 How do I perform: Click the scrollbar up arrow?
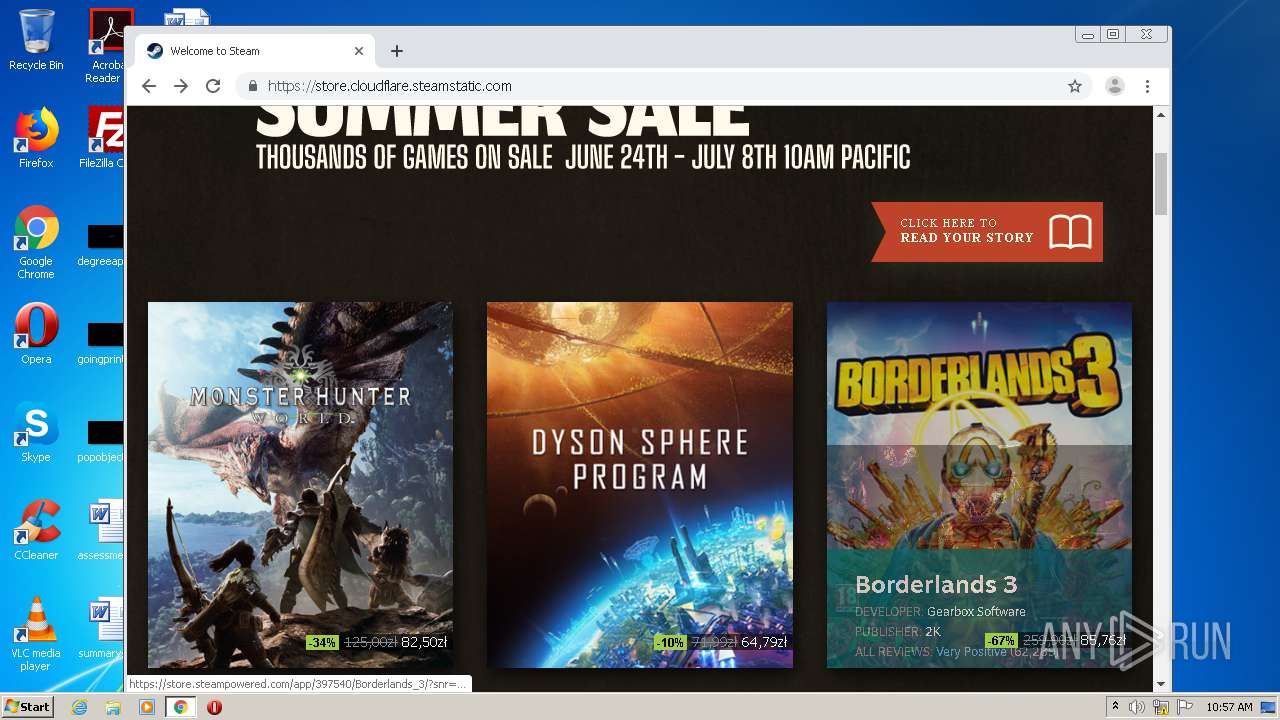pos(1160,114)
